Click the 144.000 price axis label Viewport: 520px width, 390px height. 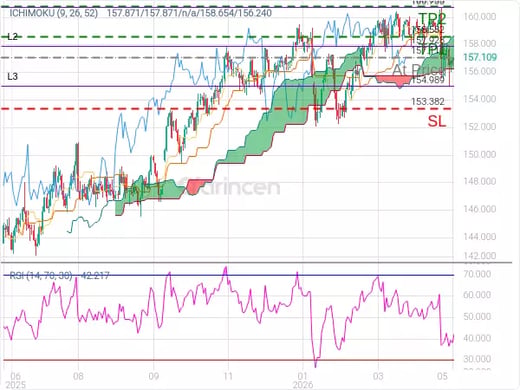tap(480, 237)
